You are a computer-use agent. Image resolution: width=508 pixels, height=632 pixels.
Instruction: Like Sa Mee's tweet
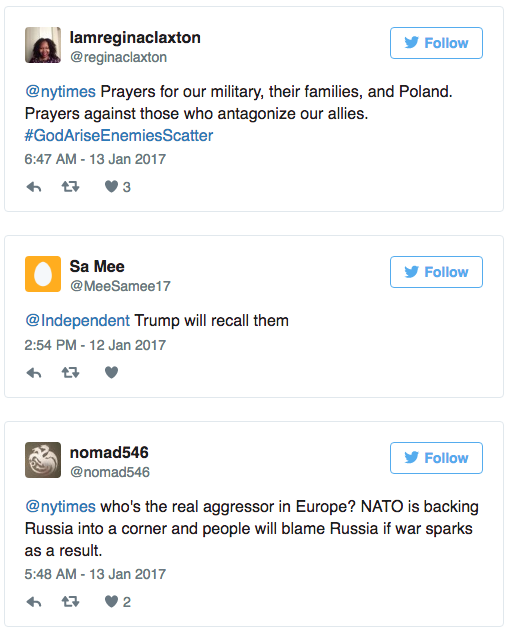click(111, 372)
